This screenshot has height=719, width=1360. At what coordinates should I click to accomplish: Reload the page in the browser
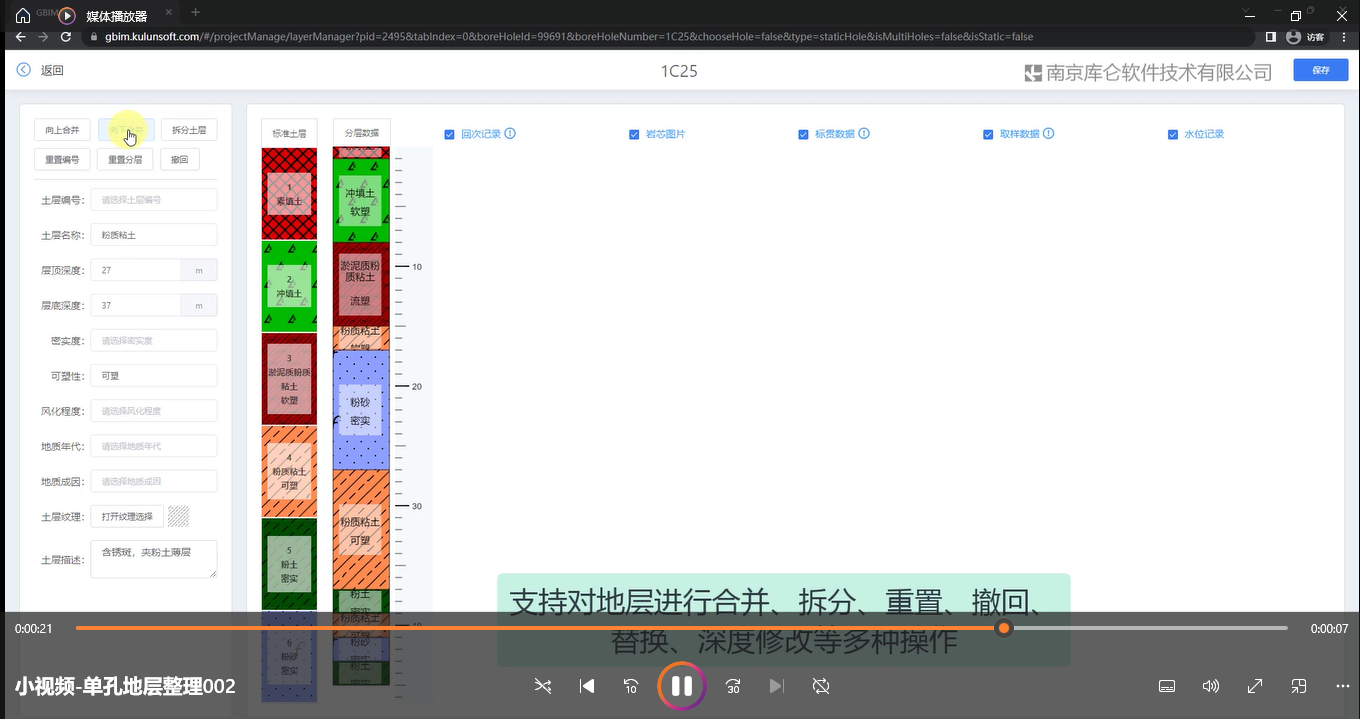(66, 36)
